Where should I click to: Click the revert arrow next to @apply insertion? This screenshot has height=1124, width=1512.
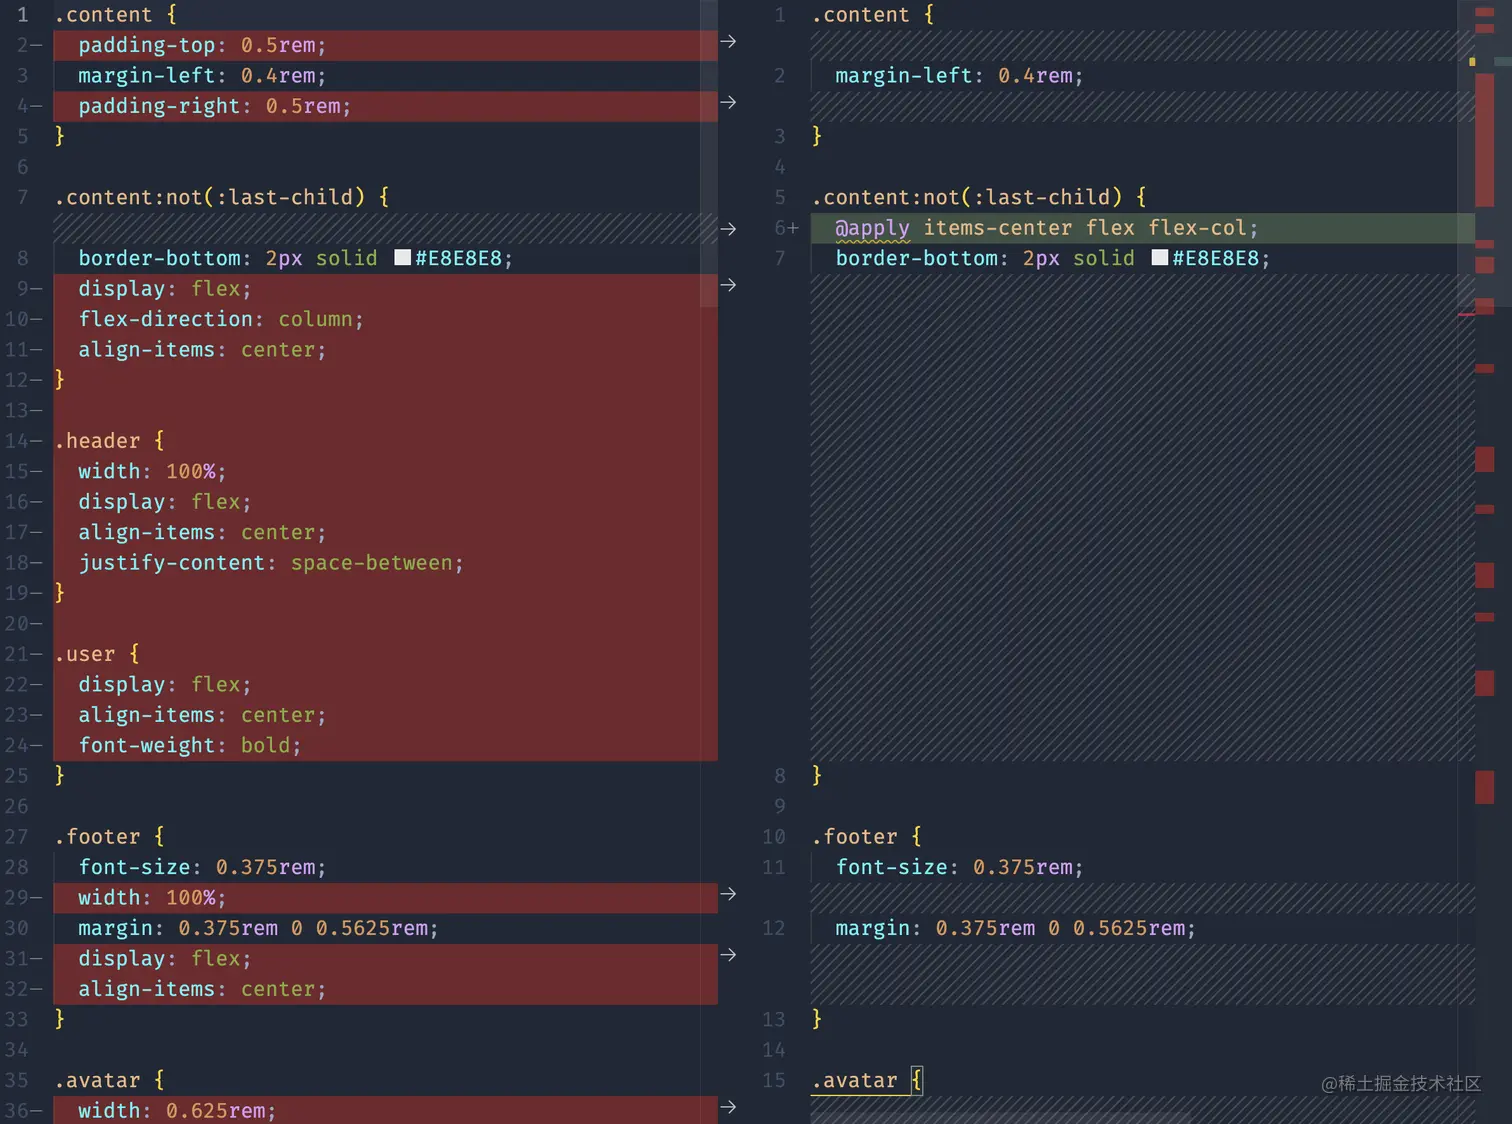pyautogui.click(x=728, y=229)
